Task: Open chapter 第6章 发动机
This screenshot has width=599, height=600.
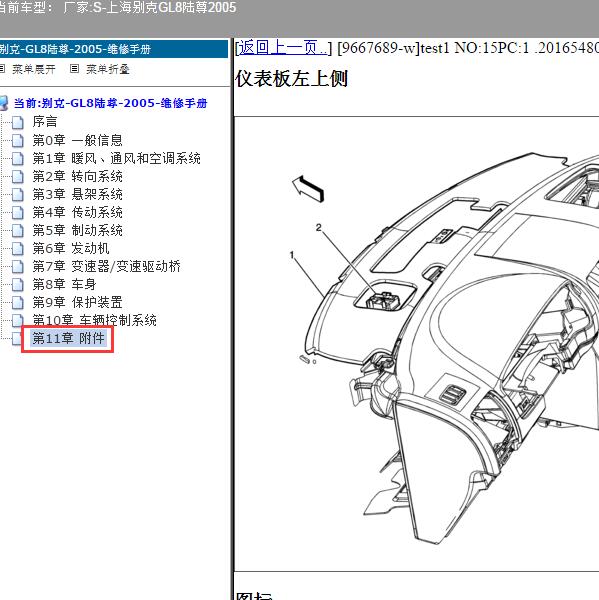Action: point(71,248)
